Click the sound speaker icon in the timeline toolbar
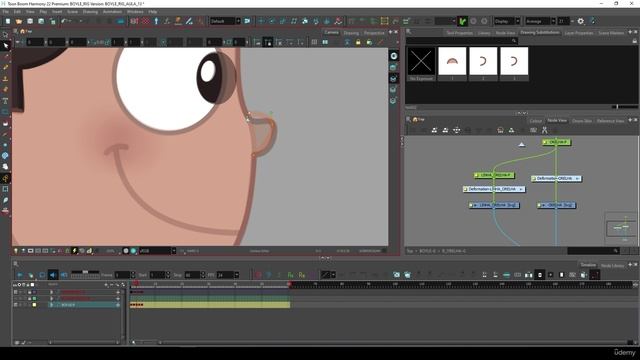The height and width of the screenshot is (360, 640). [53, 275]
